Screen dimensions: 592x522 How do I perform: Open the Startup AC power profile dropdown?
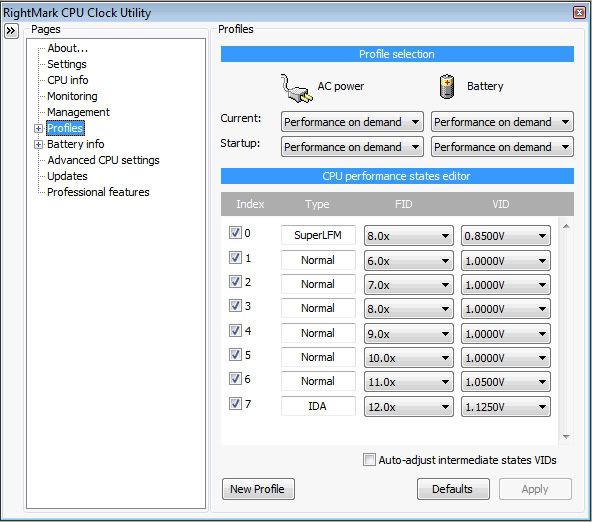352,147
